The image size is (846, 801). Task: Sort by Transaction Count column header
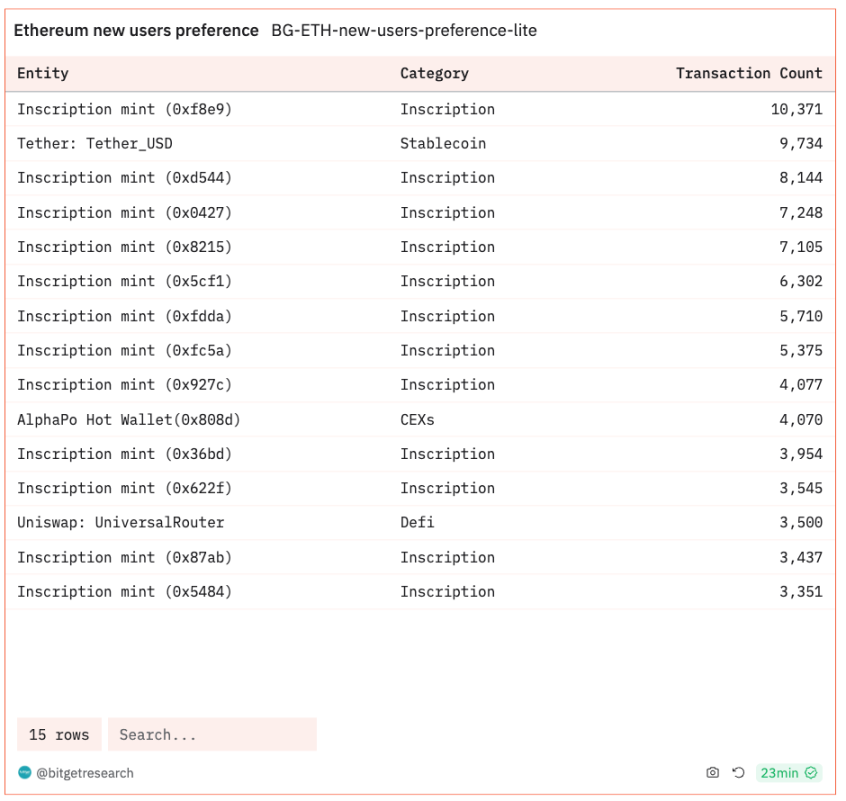point(748,73)
